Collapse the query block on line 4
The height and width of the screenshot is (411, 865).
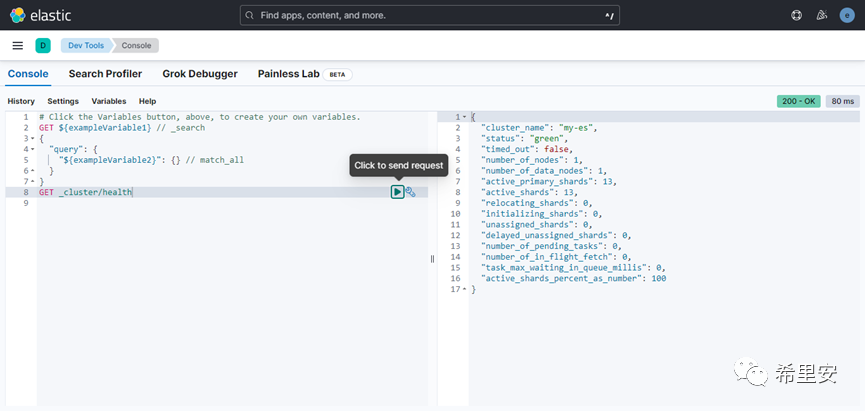point(32,149)
